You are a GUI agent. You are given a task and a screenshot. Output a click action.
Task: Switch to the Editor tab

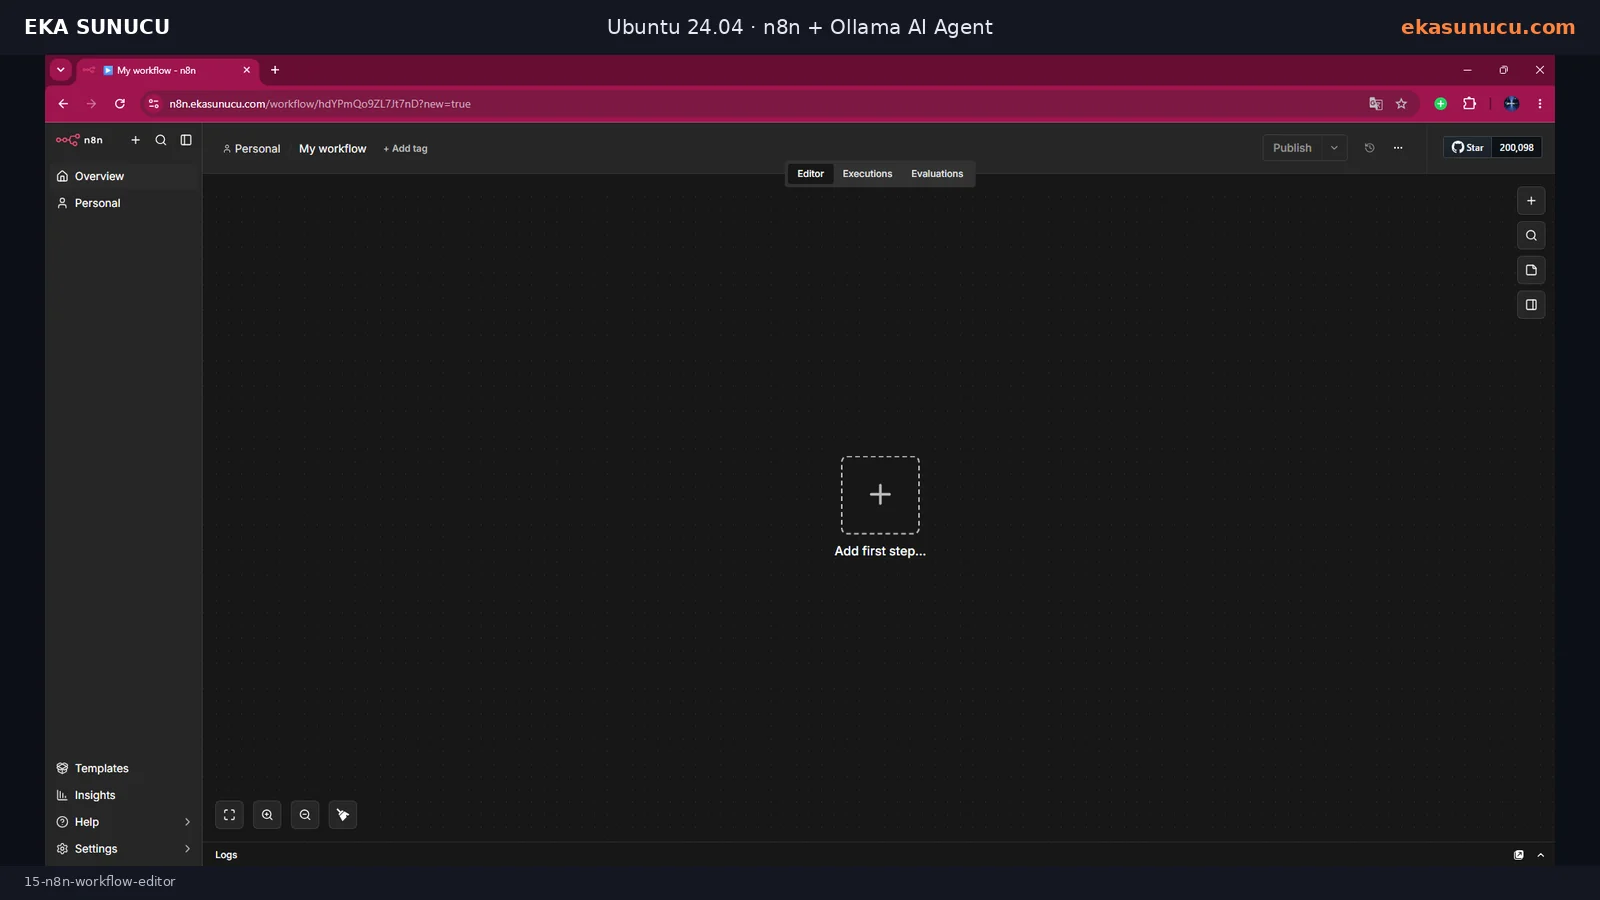810,174
